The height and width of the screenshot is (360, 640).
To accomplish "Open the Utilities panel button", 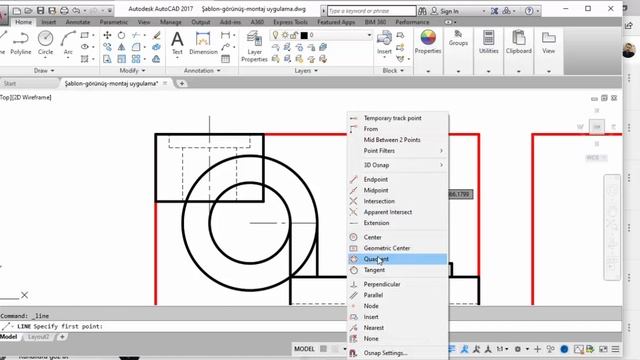I will tap(488, 43).
